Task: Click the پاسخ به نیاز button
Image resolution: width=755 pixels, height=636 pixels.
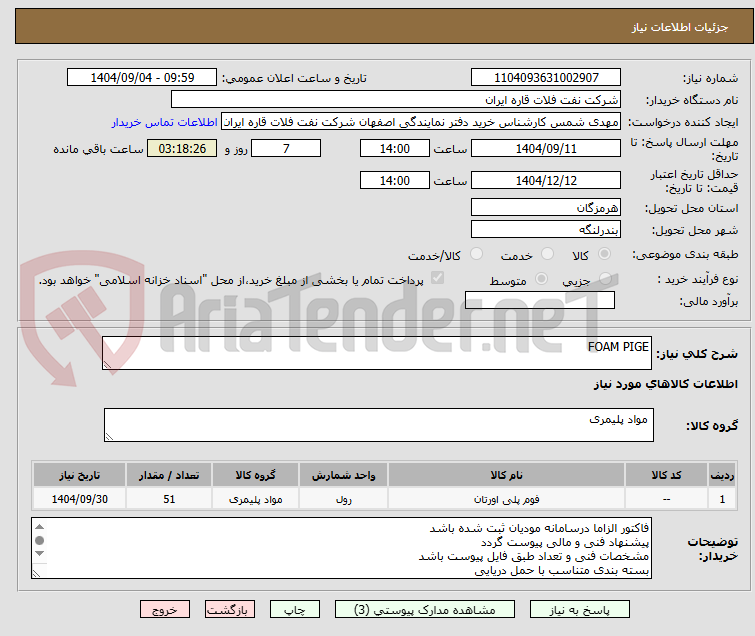Action: click(x=579, y=610)
